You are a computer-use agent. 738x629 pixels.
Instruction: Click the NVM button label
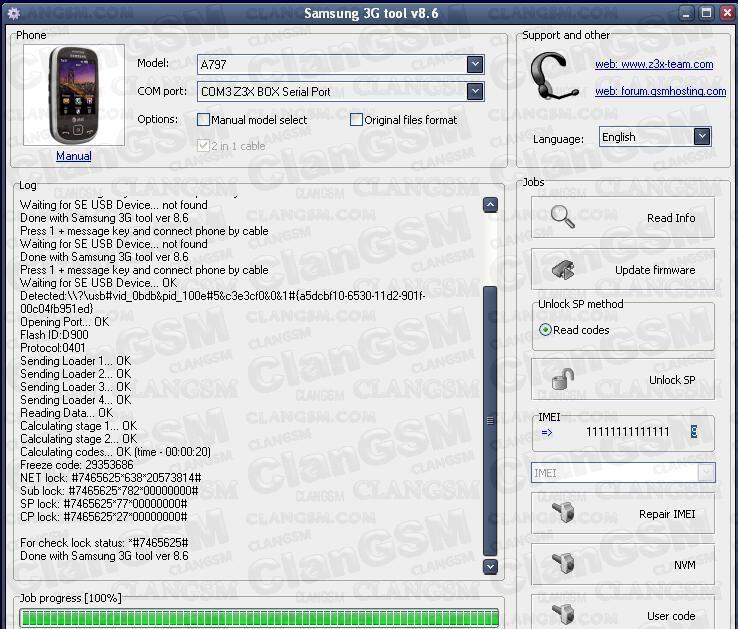684,565
